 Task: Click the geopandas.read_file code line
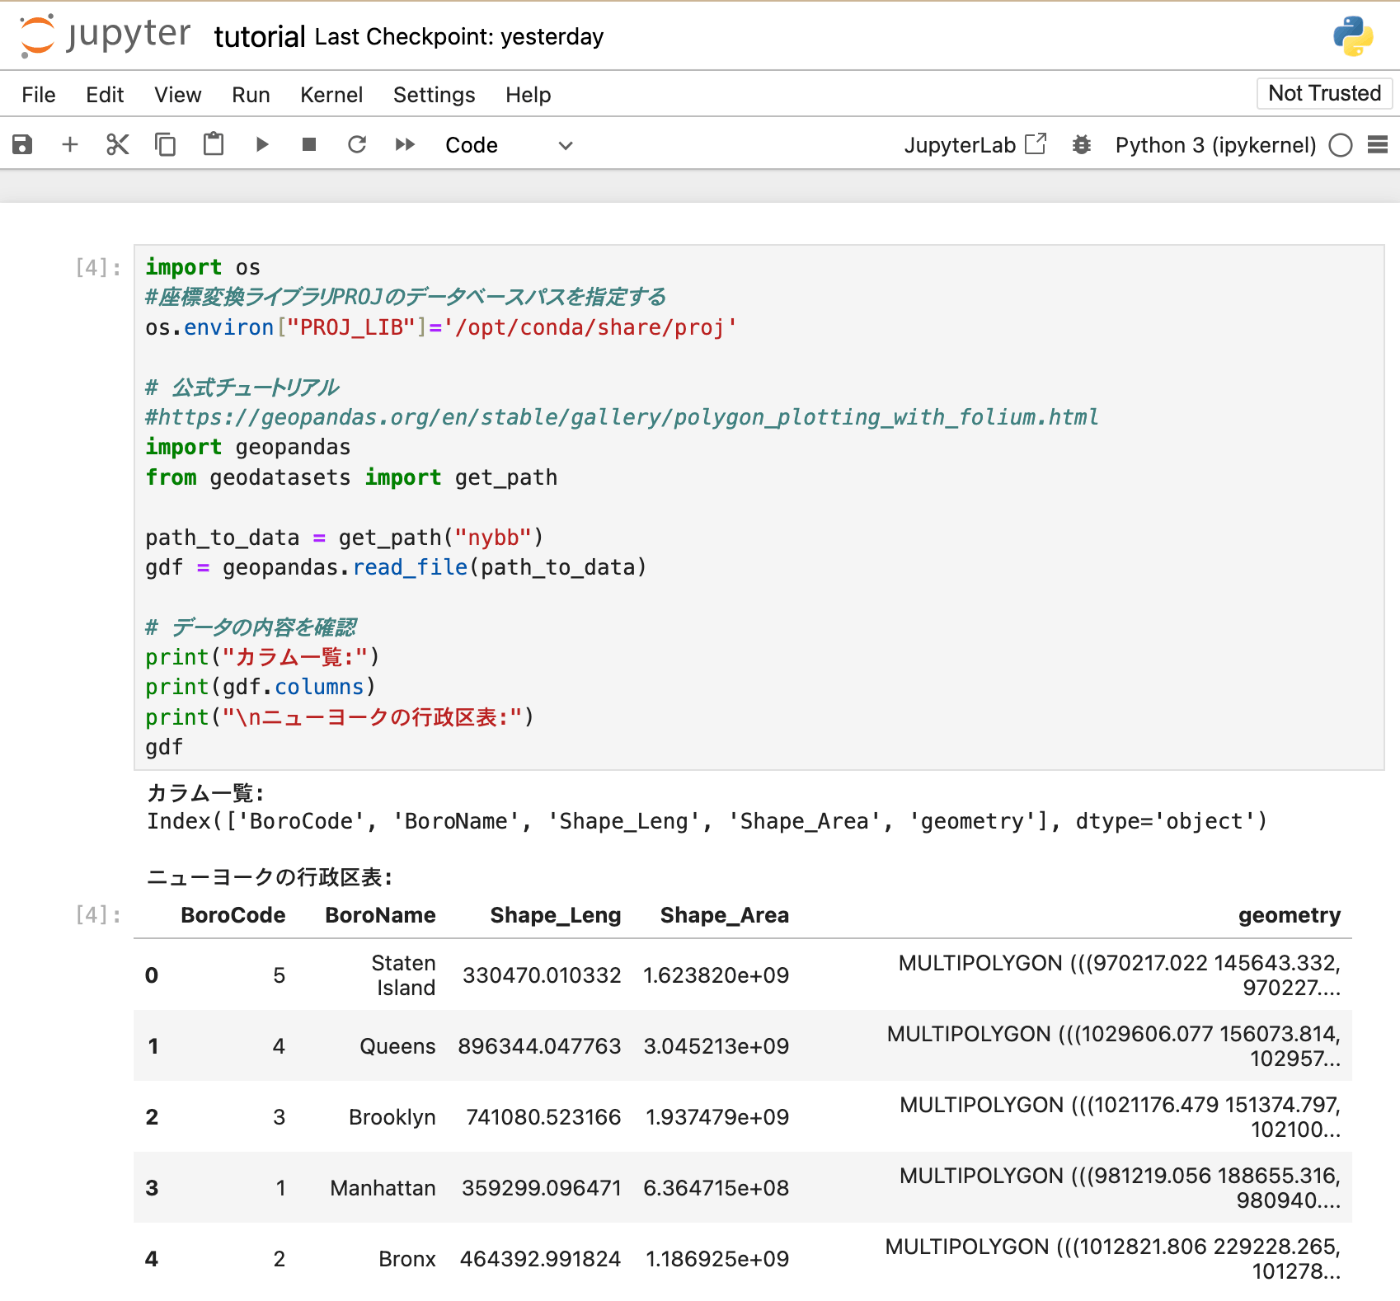(x=396, y=567)
